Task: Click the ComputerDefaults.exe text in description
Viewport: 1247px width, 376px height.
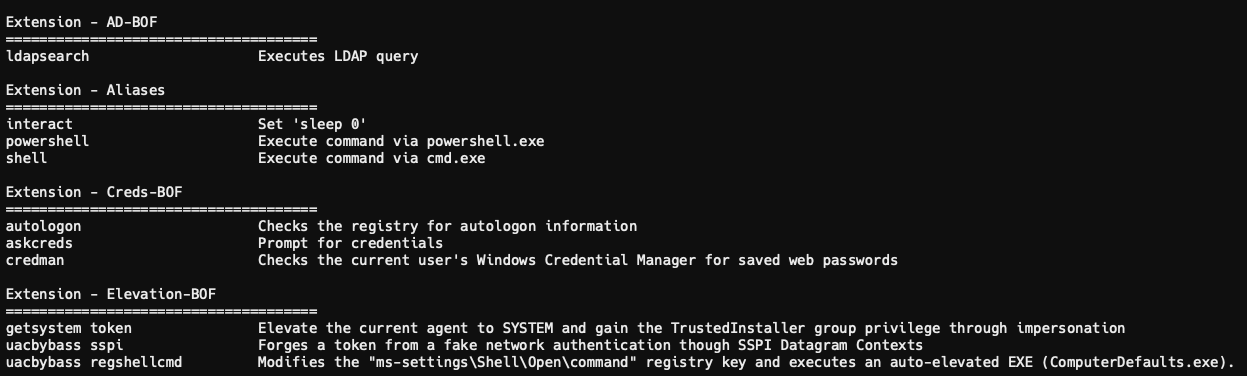Action: (1133, 362)
